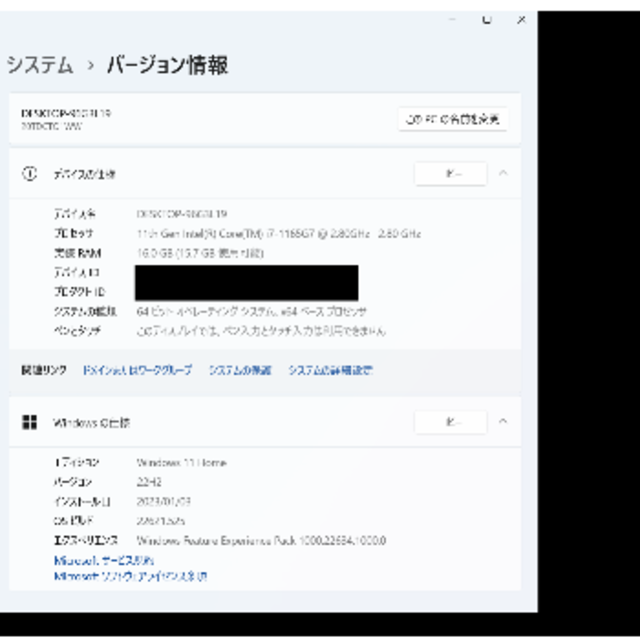Select the install date 2023 value

pos(164,502)
